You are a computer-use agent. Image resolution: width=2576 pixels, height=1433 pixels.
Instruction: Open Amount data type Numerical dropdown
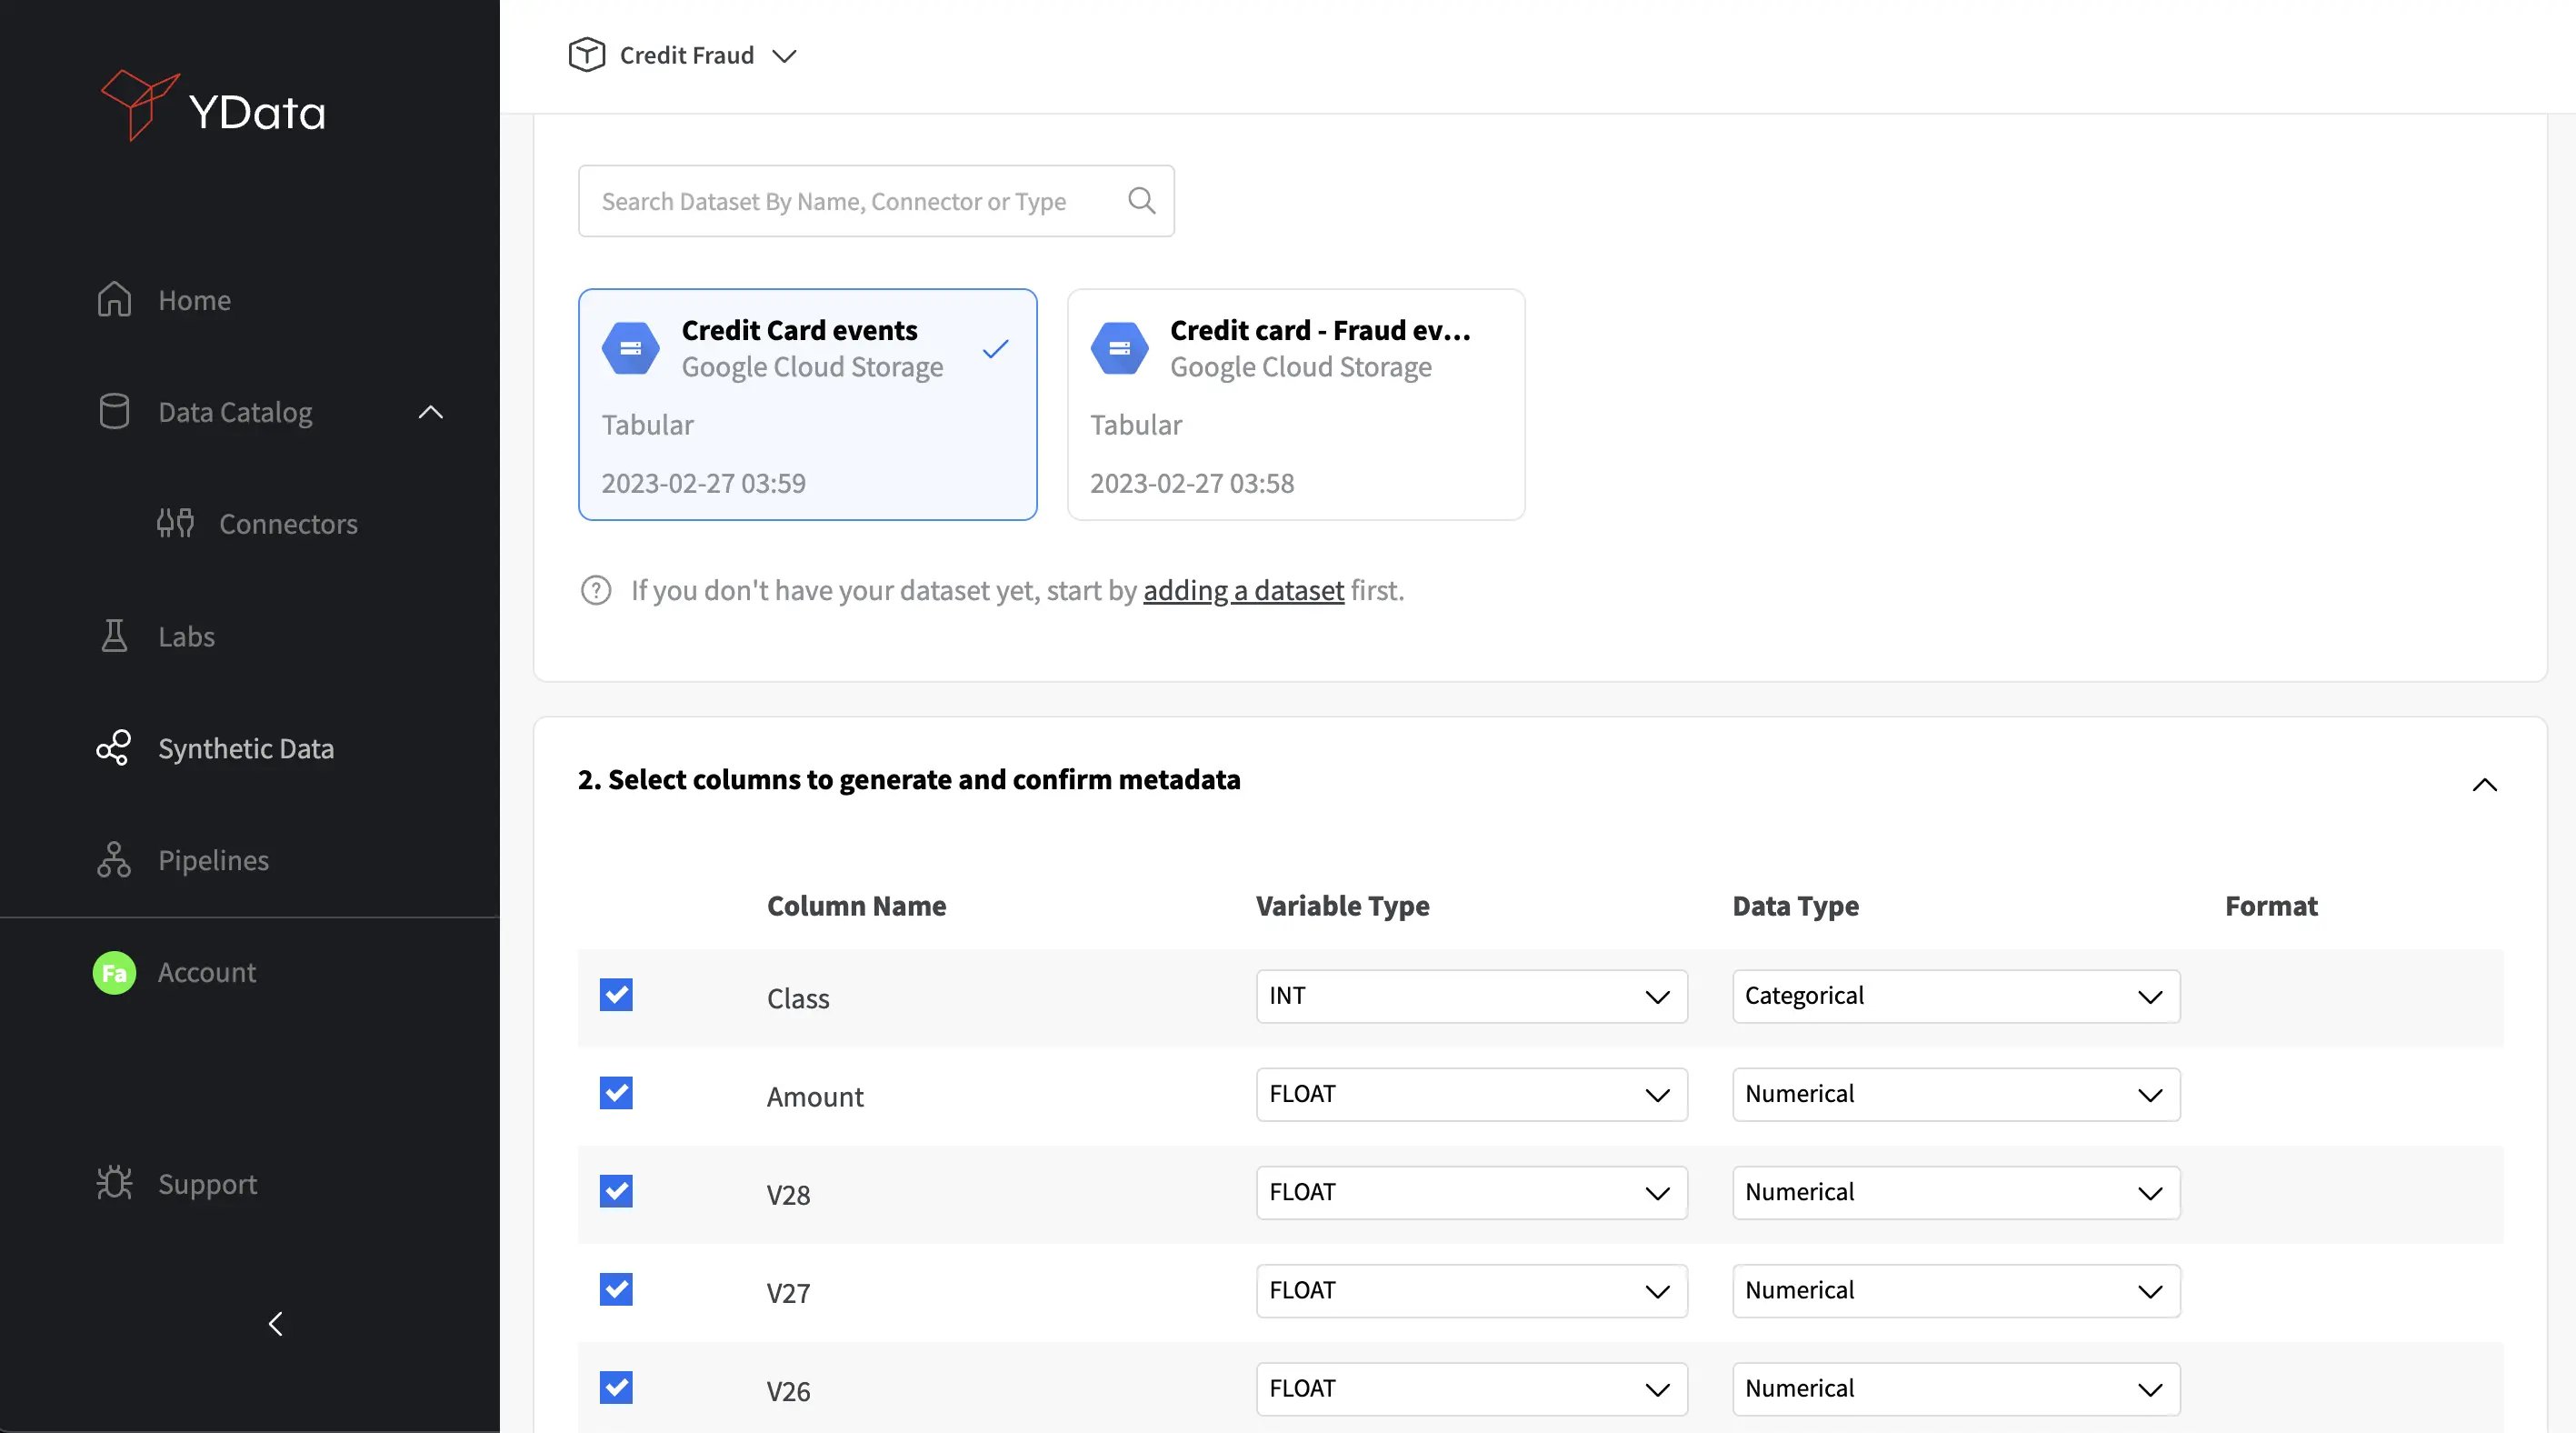coord(1956,1094)
